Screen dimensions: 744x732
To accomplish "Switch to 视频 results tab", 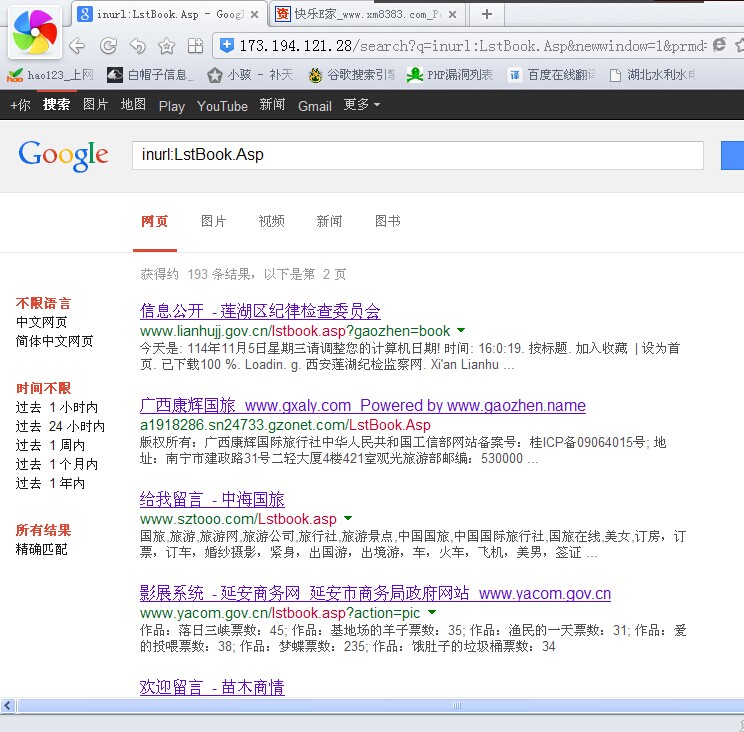I will click(x=271, y=221).
